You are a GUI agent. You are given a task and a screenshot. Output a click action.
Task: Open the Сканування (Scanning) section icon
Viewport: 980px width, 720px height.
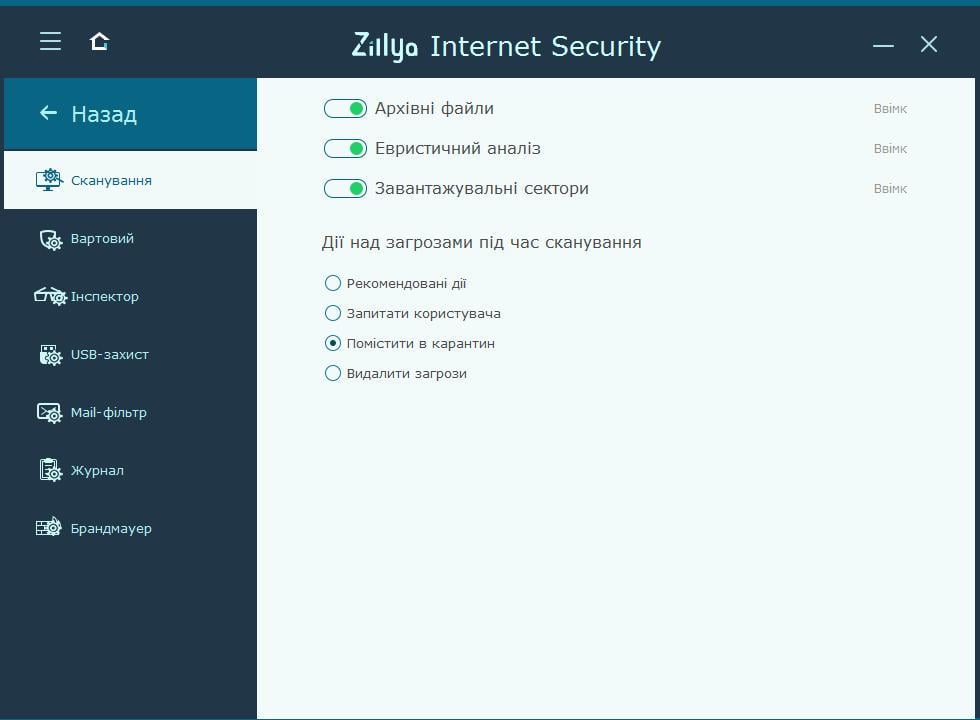pyautogui.click(x=47, y=178)
